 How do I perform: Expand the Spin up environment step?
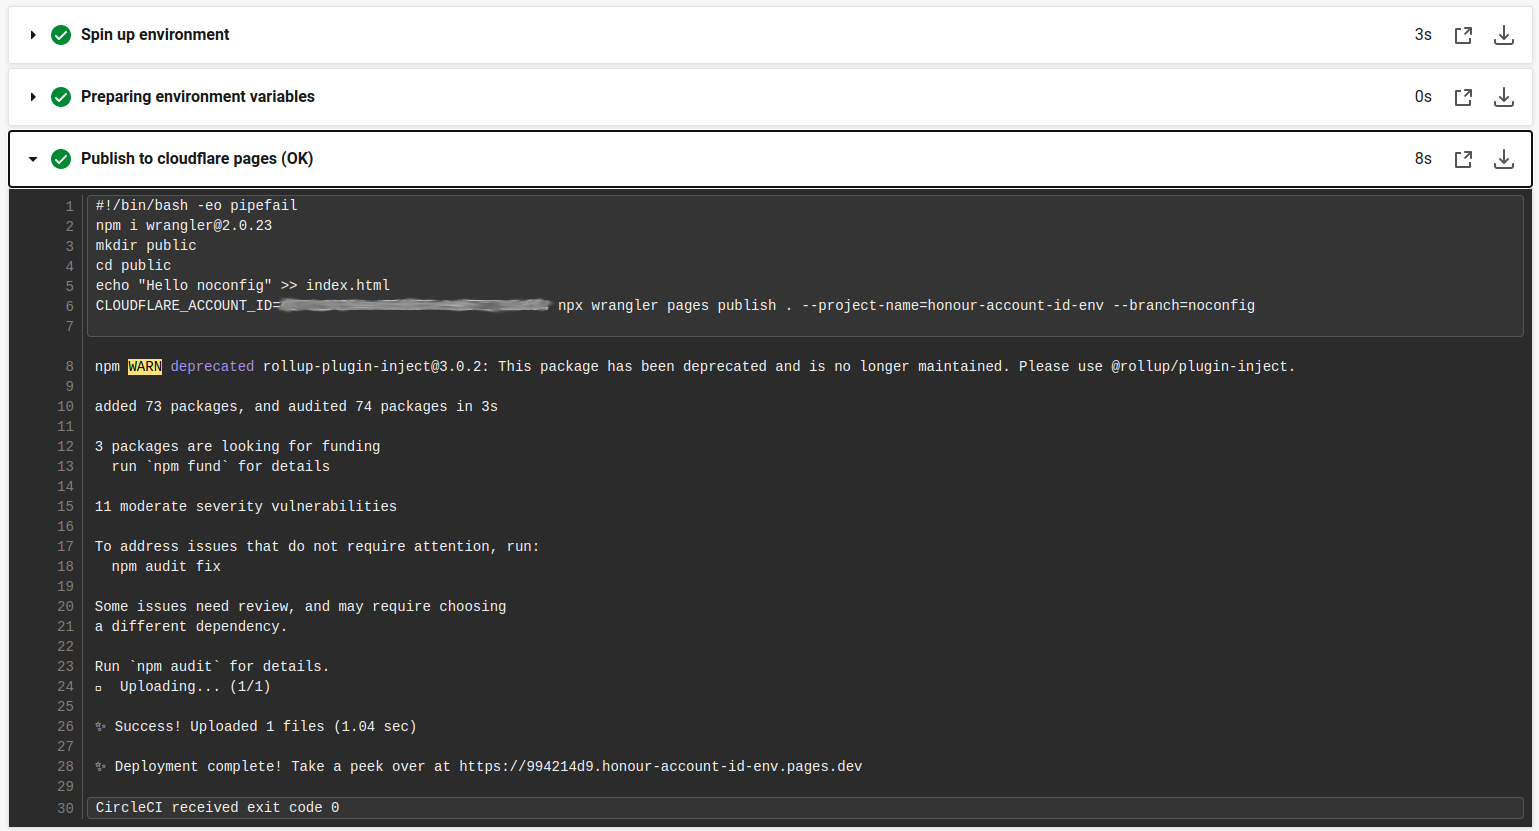[32, 34]
